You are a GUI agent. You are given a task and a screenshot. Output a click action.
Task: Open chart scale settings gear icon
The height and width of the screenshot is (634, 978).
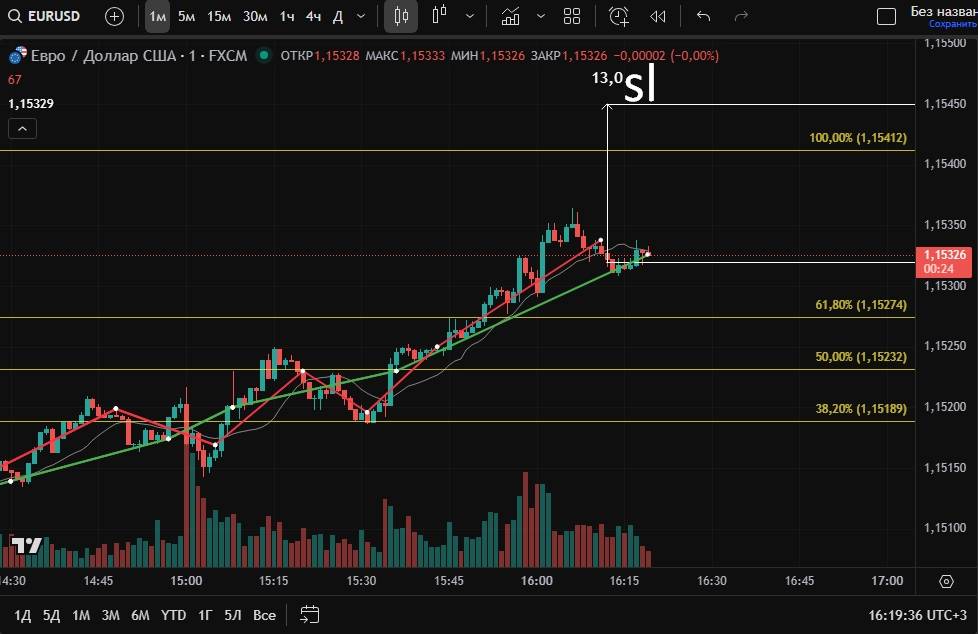coord(946,581)
